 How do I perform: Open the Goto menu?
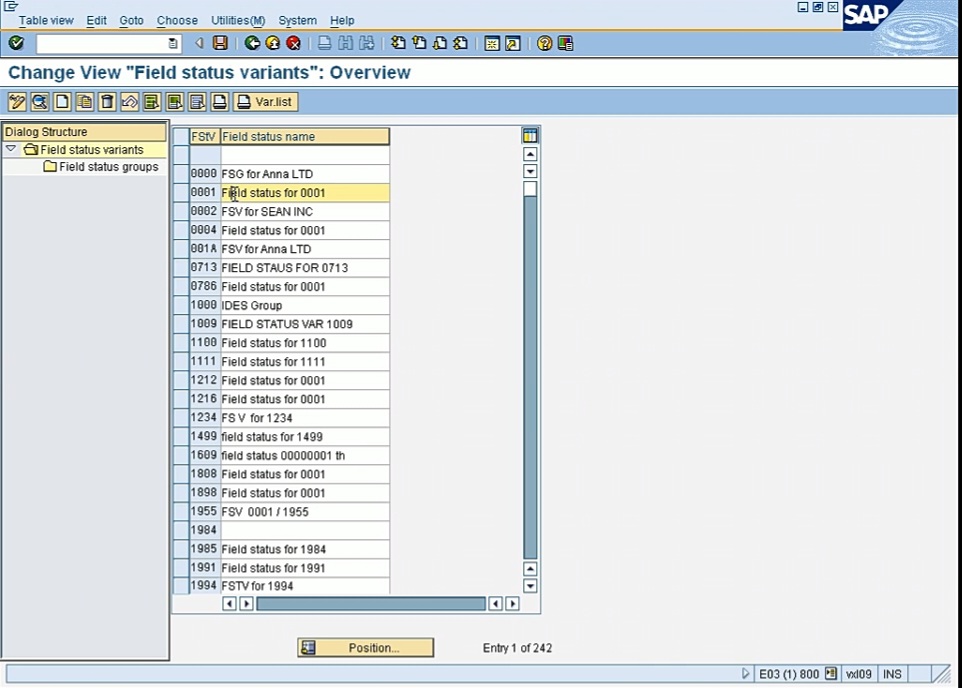click(x=131, y=20)
